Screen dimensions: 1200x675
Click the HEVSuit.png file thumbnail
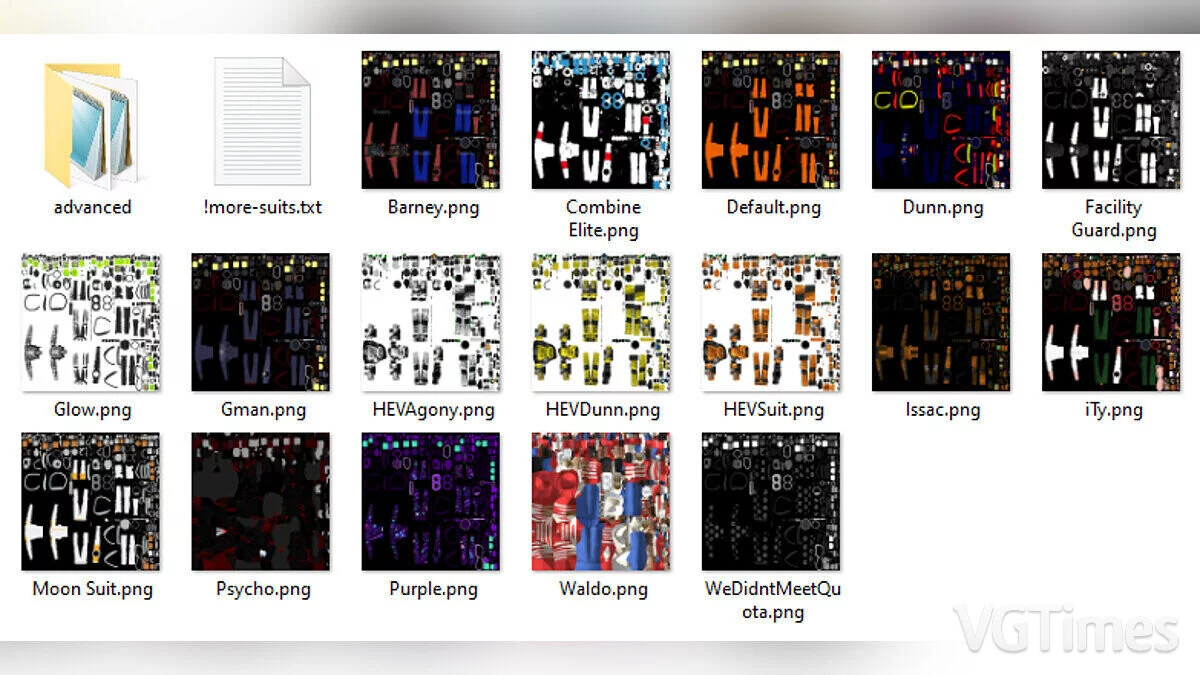click(771, 322)
